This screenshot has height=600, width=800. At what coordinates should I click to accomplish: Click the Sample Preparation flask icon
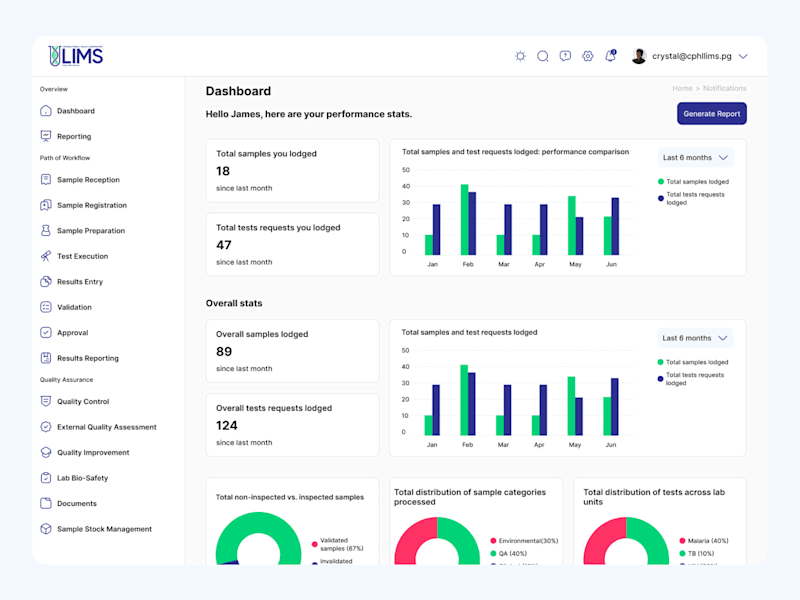(46, 231)
